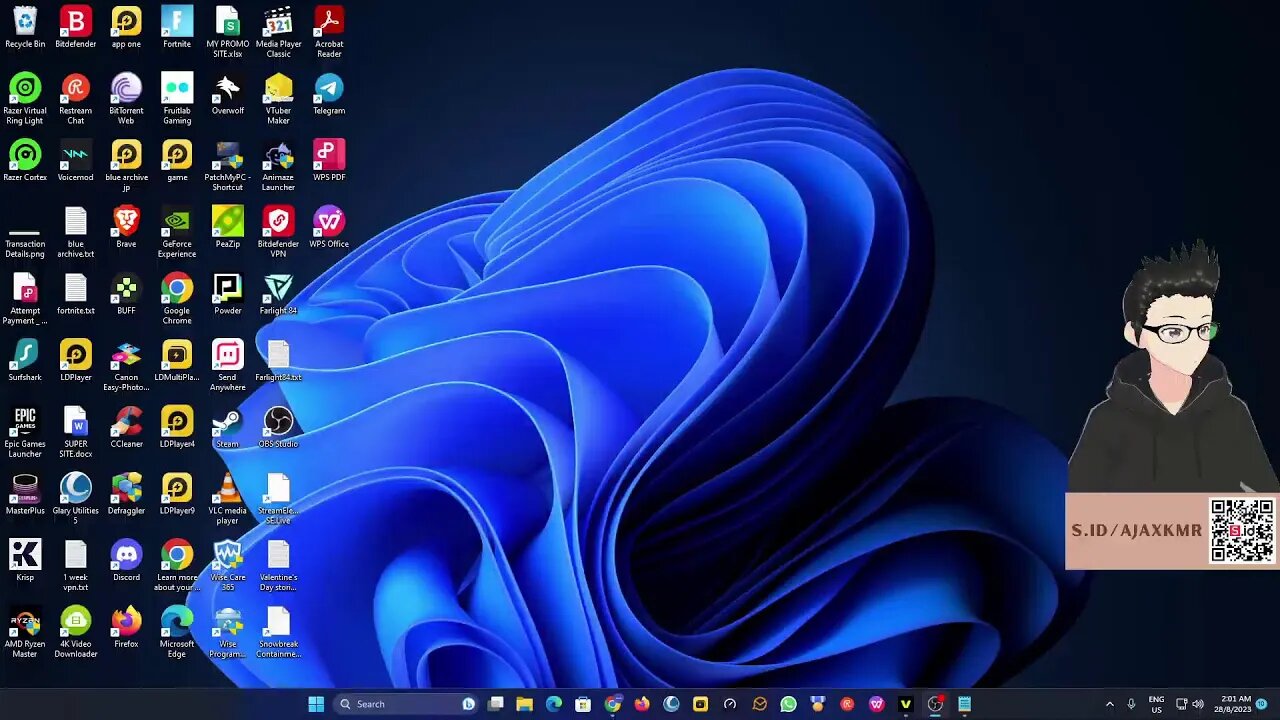Click the Glary Utilities 5 desktop icon
This screenshot has width=1280, height=720.
coord(76,499)
